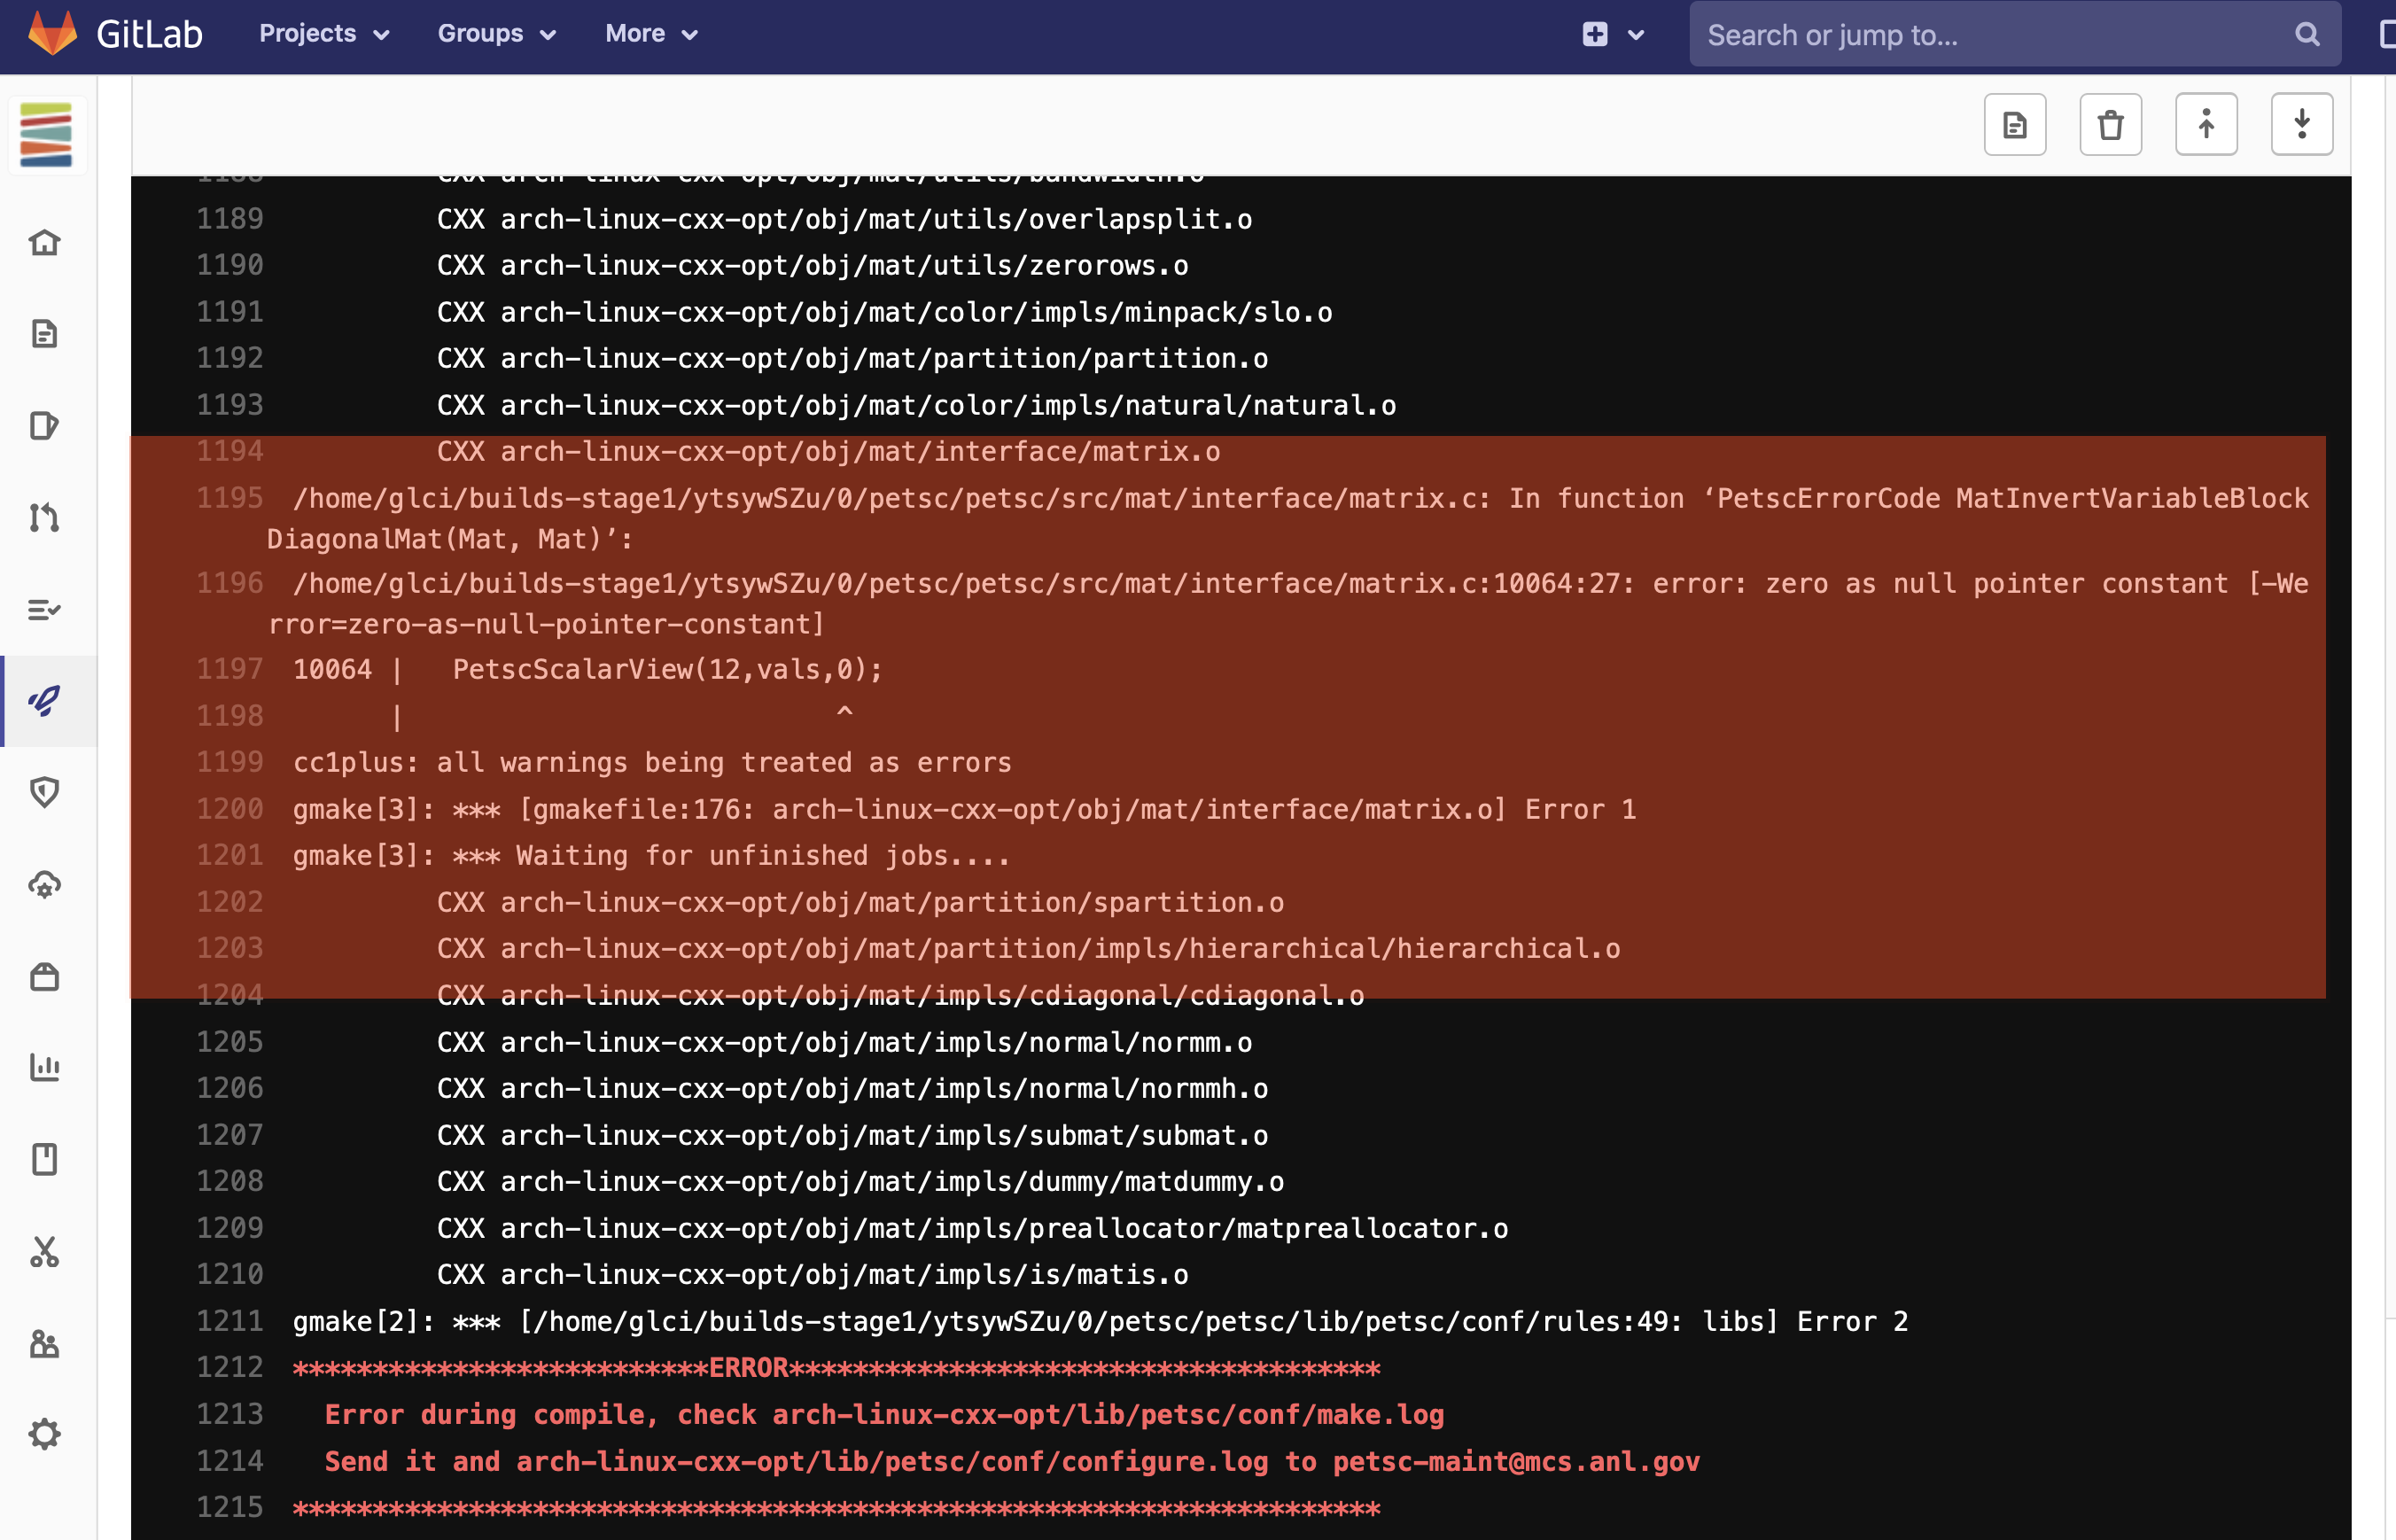Click the 'overlapsplit.o' compile line
Viewport: 2396px width, 1540px height.
[844, 220]
